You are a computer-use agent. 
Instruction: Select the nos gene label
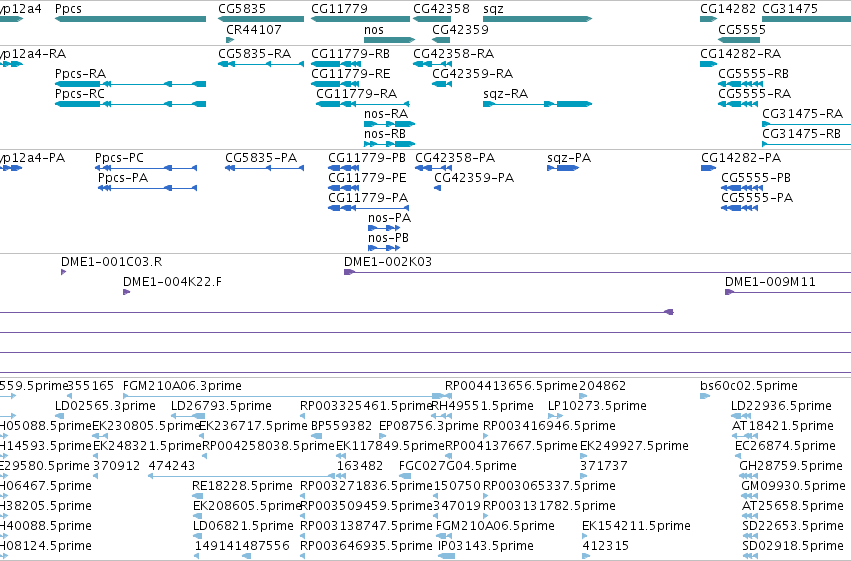[374, 30]
